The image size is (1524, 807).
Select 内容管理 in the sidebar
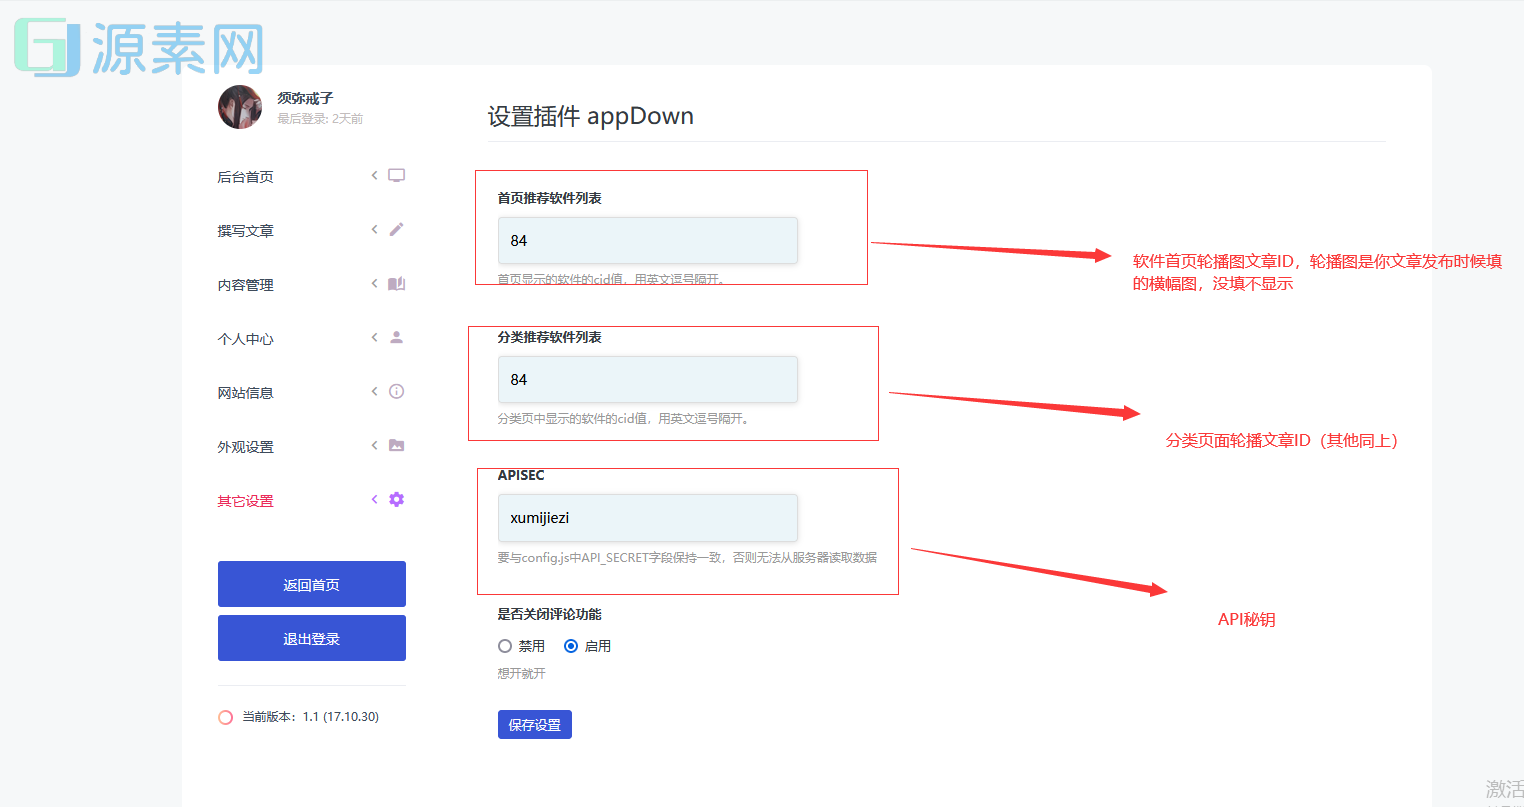pyautogui.click(x=245, y=283)
